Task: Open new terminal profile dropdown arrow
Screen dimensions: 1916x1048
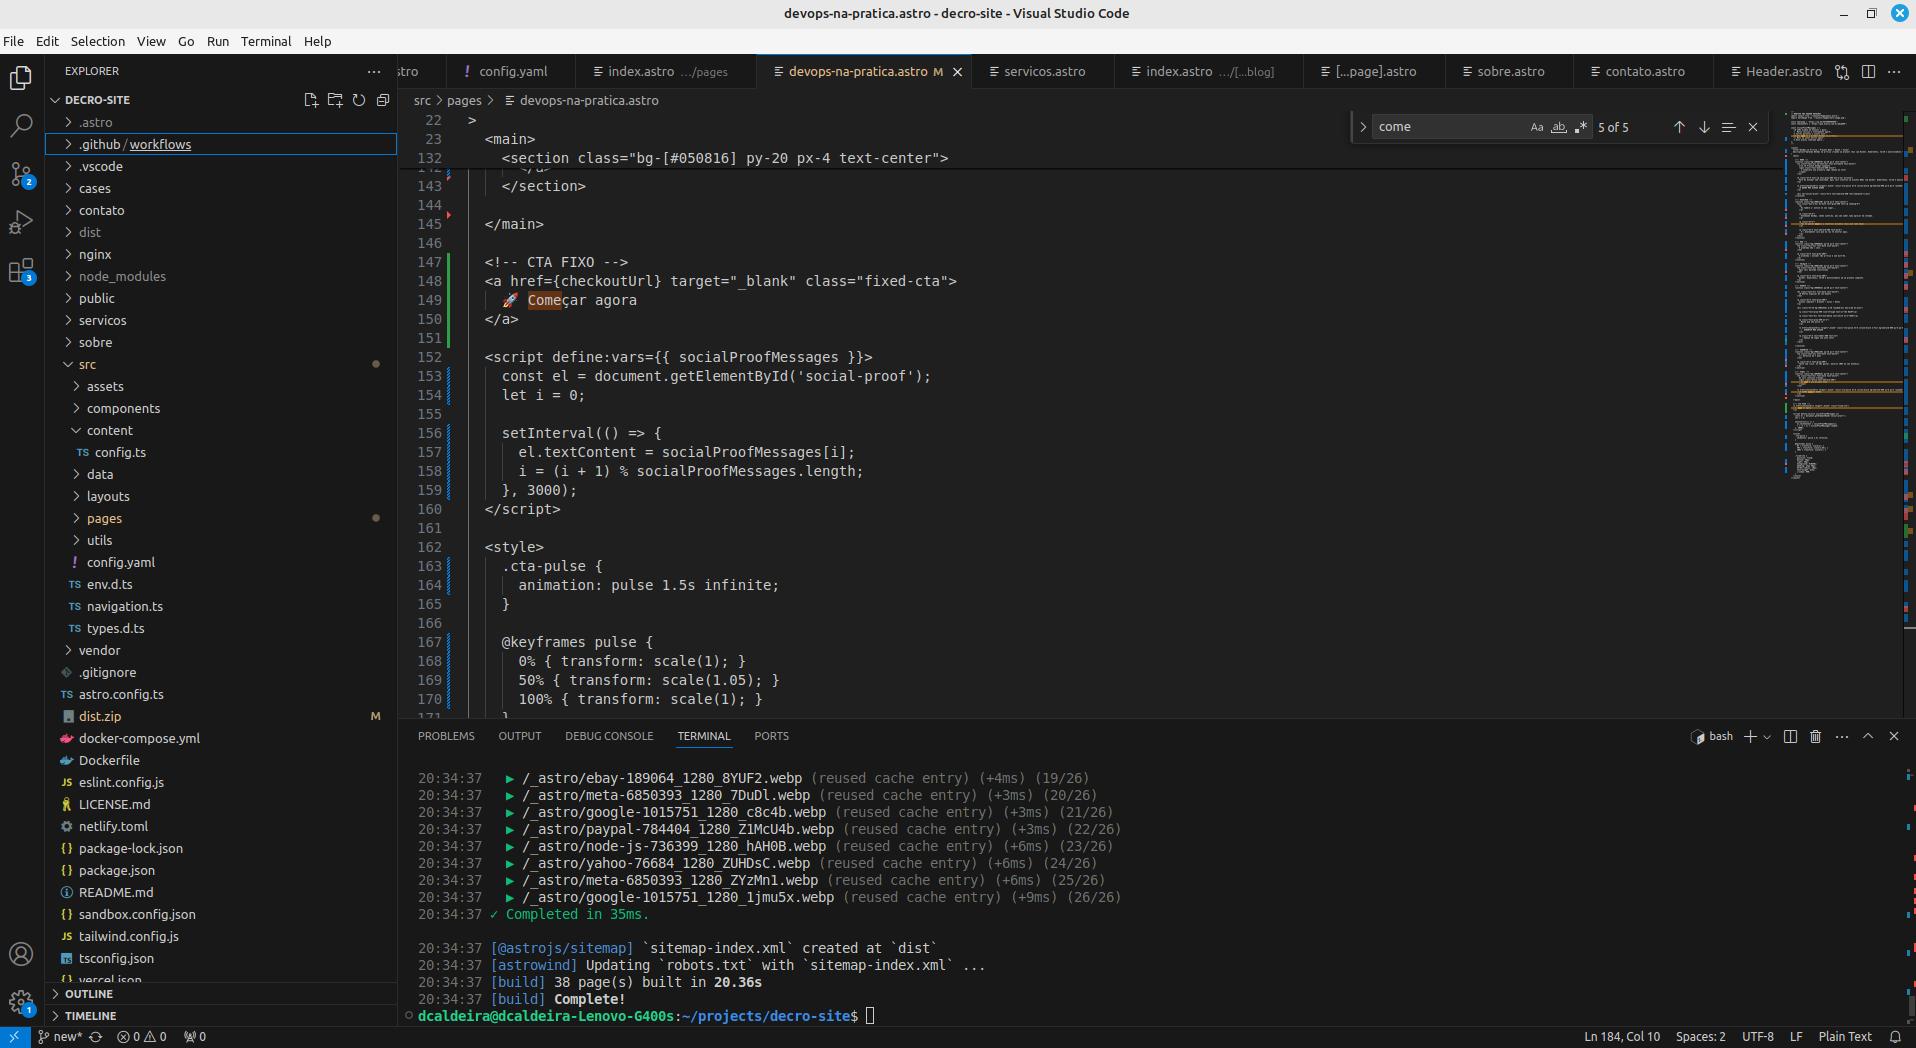Action: (x=1767, y=737)
